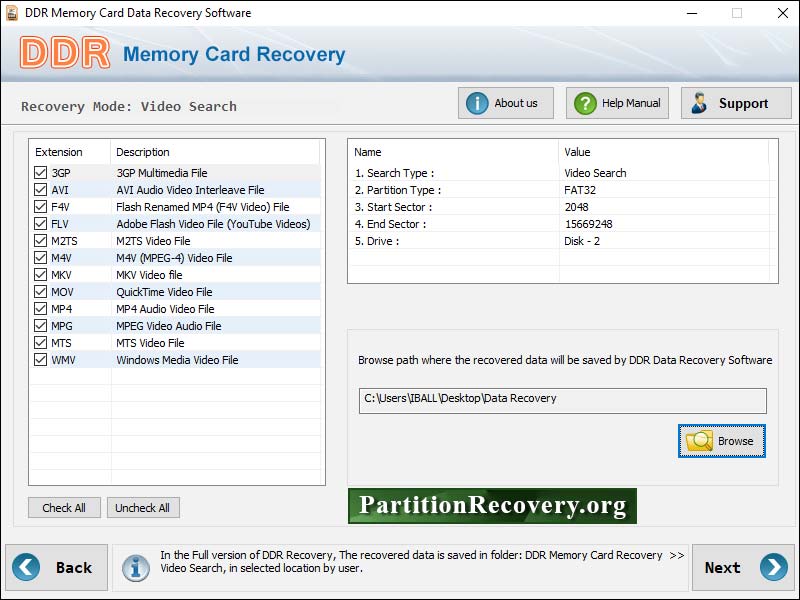This screenshot has width=800, height=600.
Task: Click 'Recovery Mode: Video Search' label
Action: tap(129, 107)
